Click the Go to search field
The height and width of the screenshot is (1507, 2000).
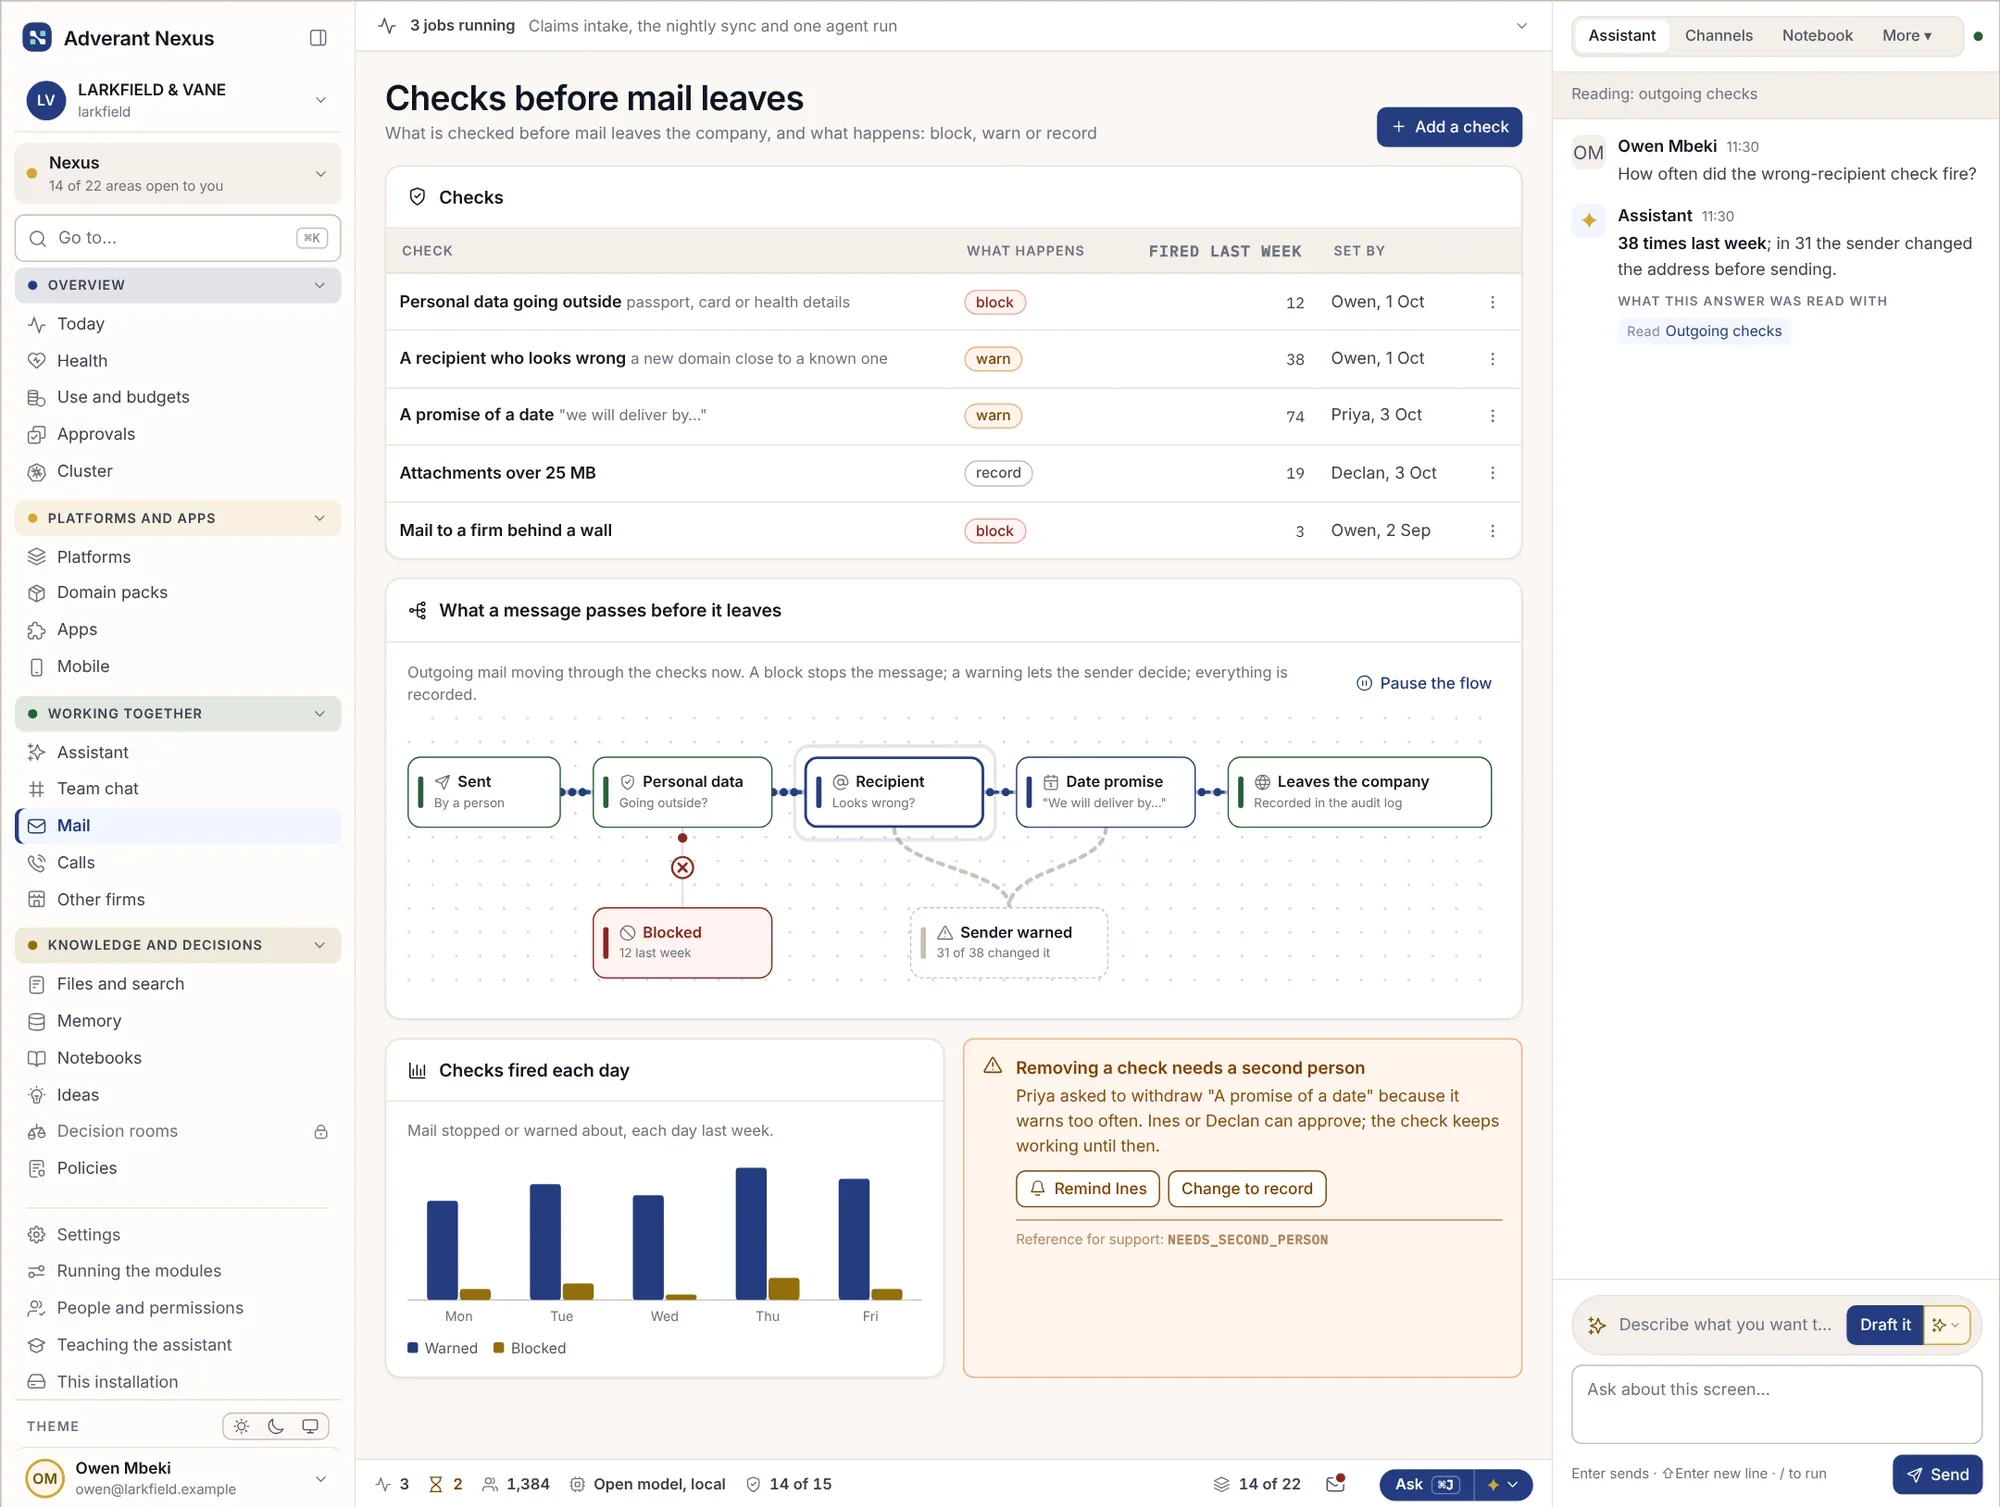tap(178, 238)
